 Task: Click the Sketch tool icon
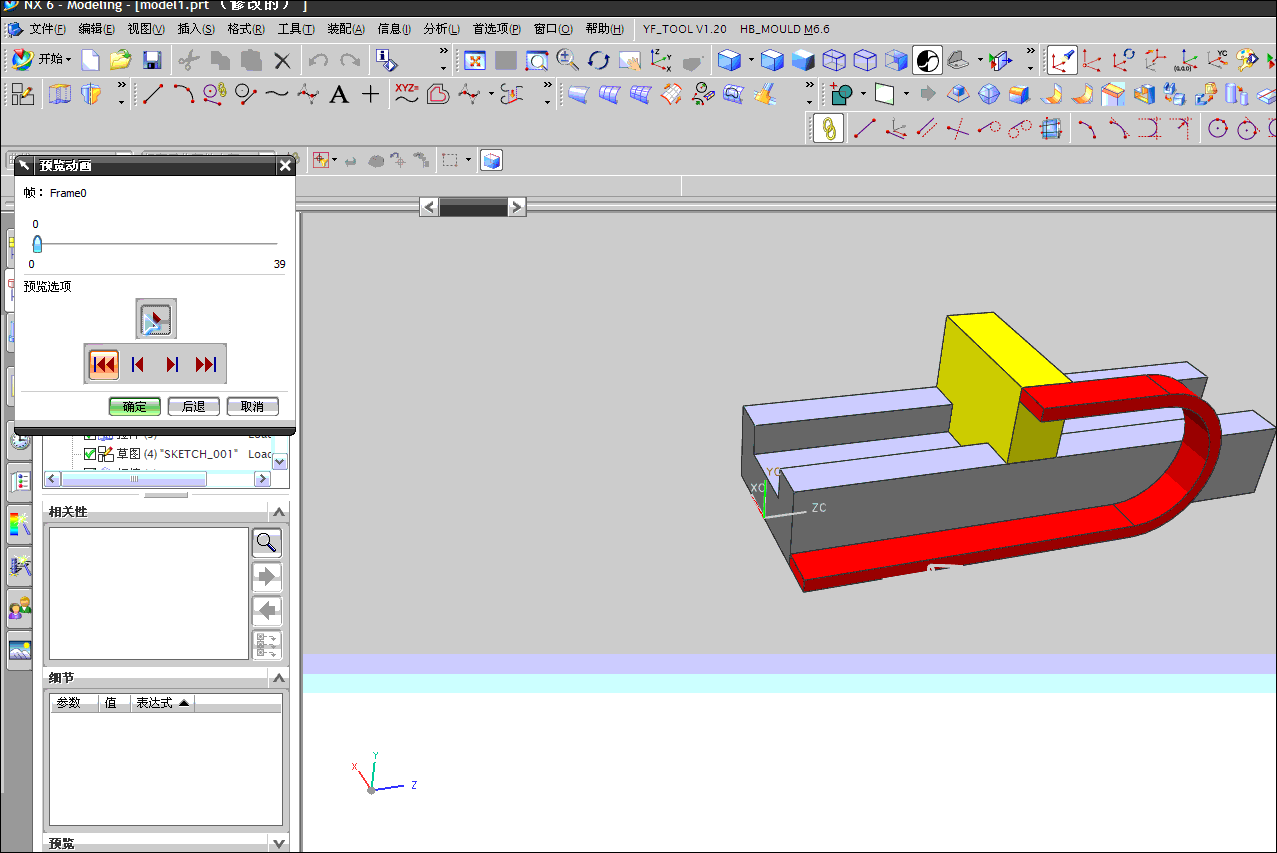point(23,95)
